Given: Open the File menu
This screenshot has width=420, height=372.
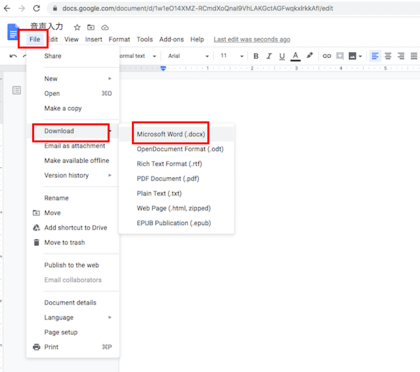Looking at the screenshot, I should click(x=35, y=39).
